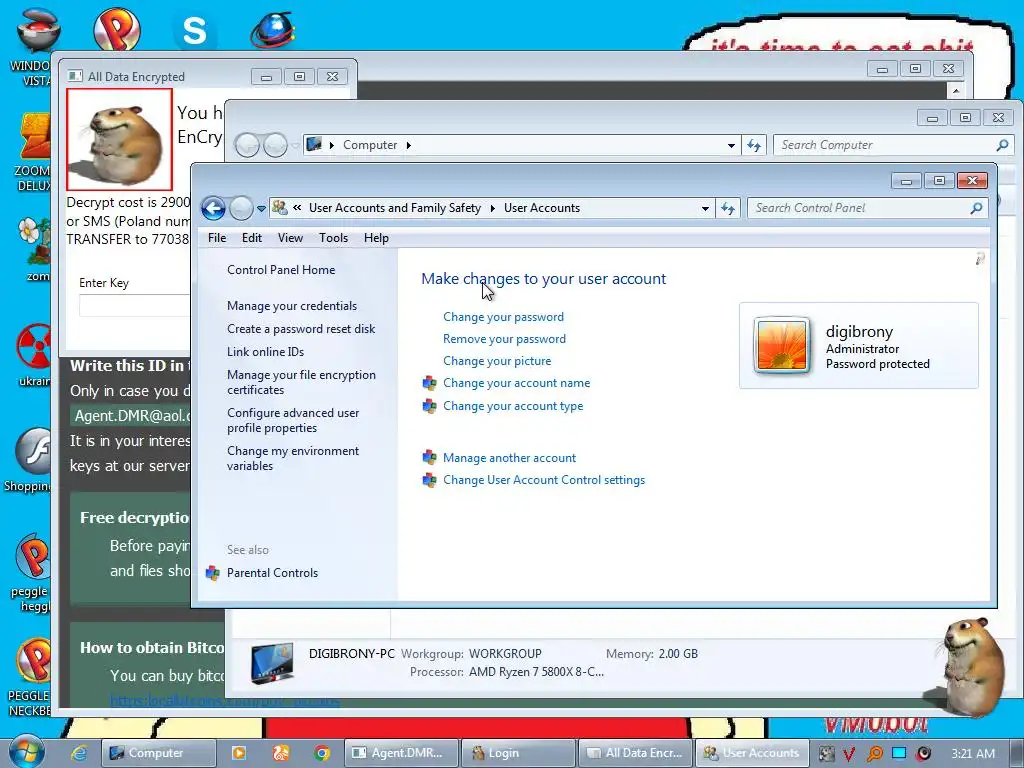The height and width of the screenshot is (768, 1024).
Task: Switch to Agent.DMR taskbar window
Action: (400, 752)
